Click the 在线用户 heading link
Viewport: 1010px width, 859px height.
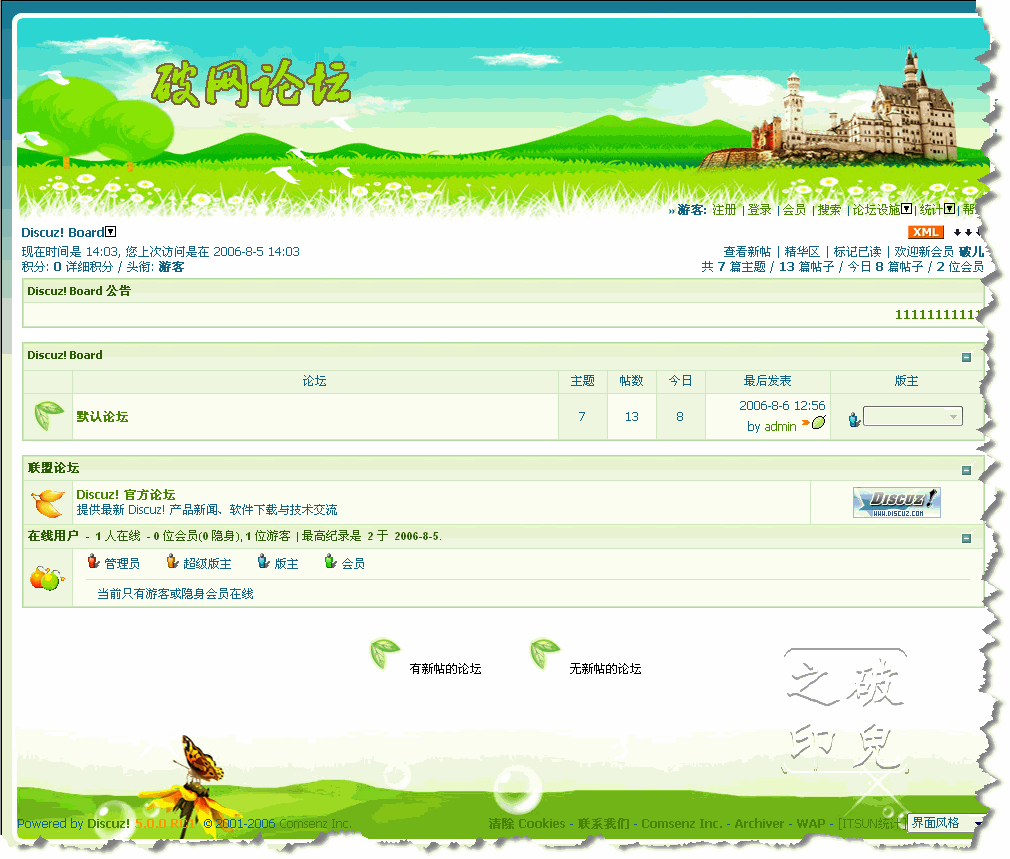[x=53, y=536]
